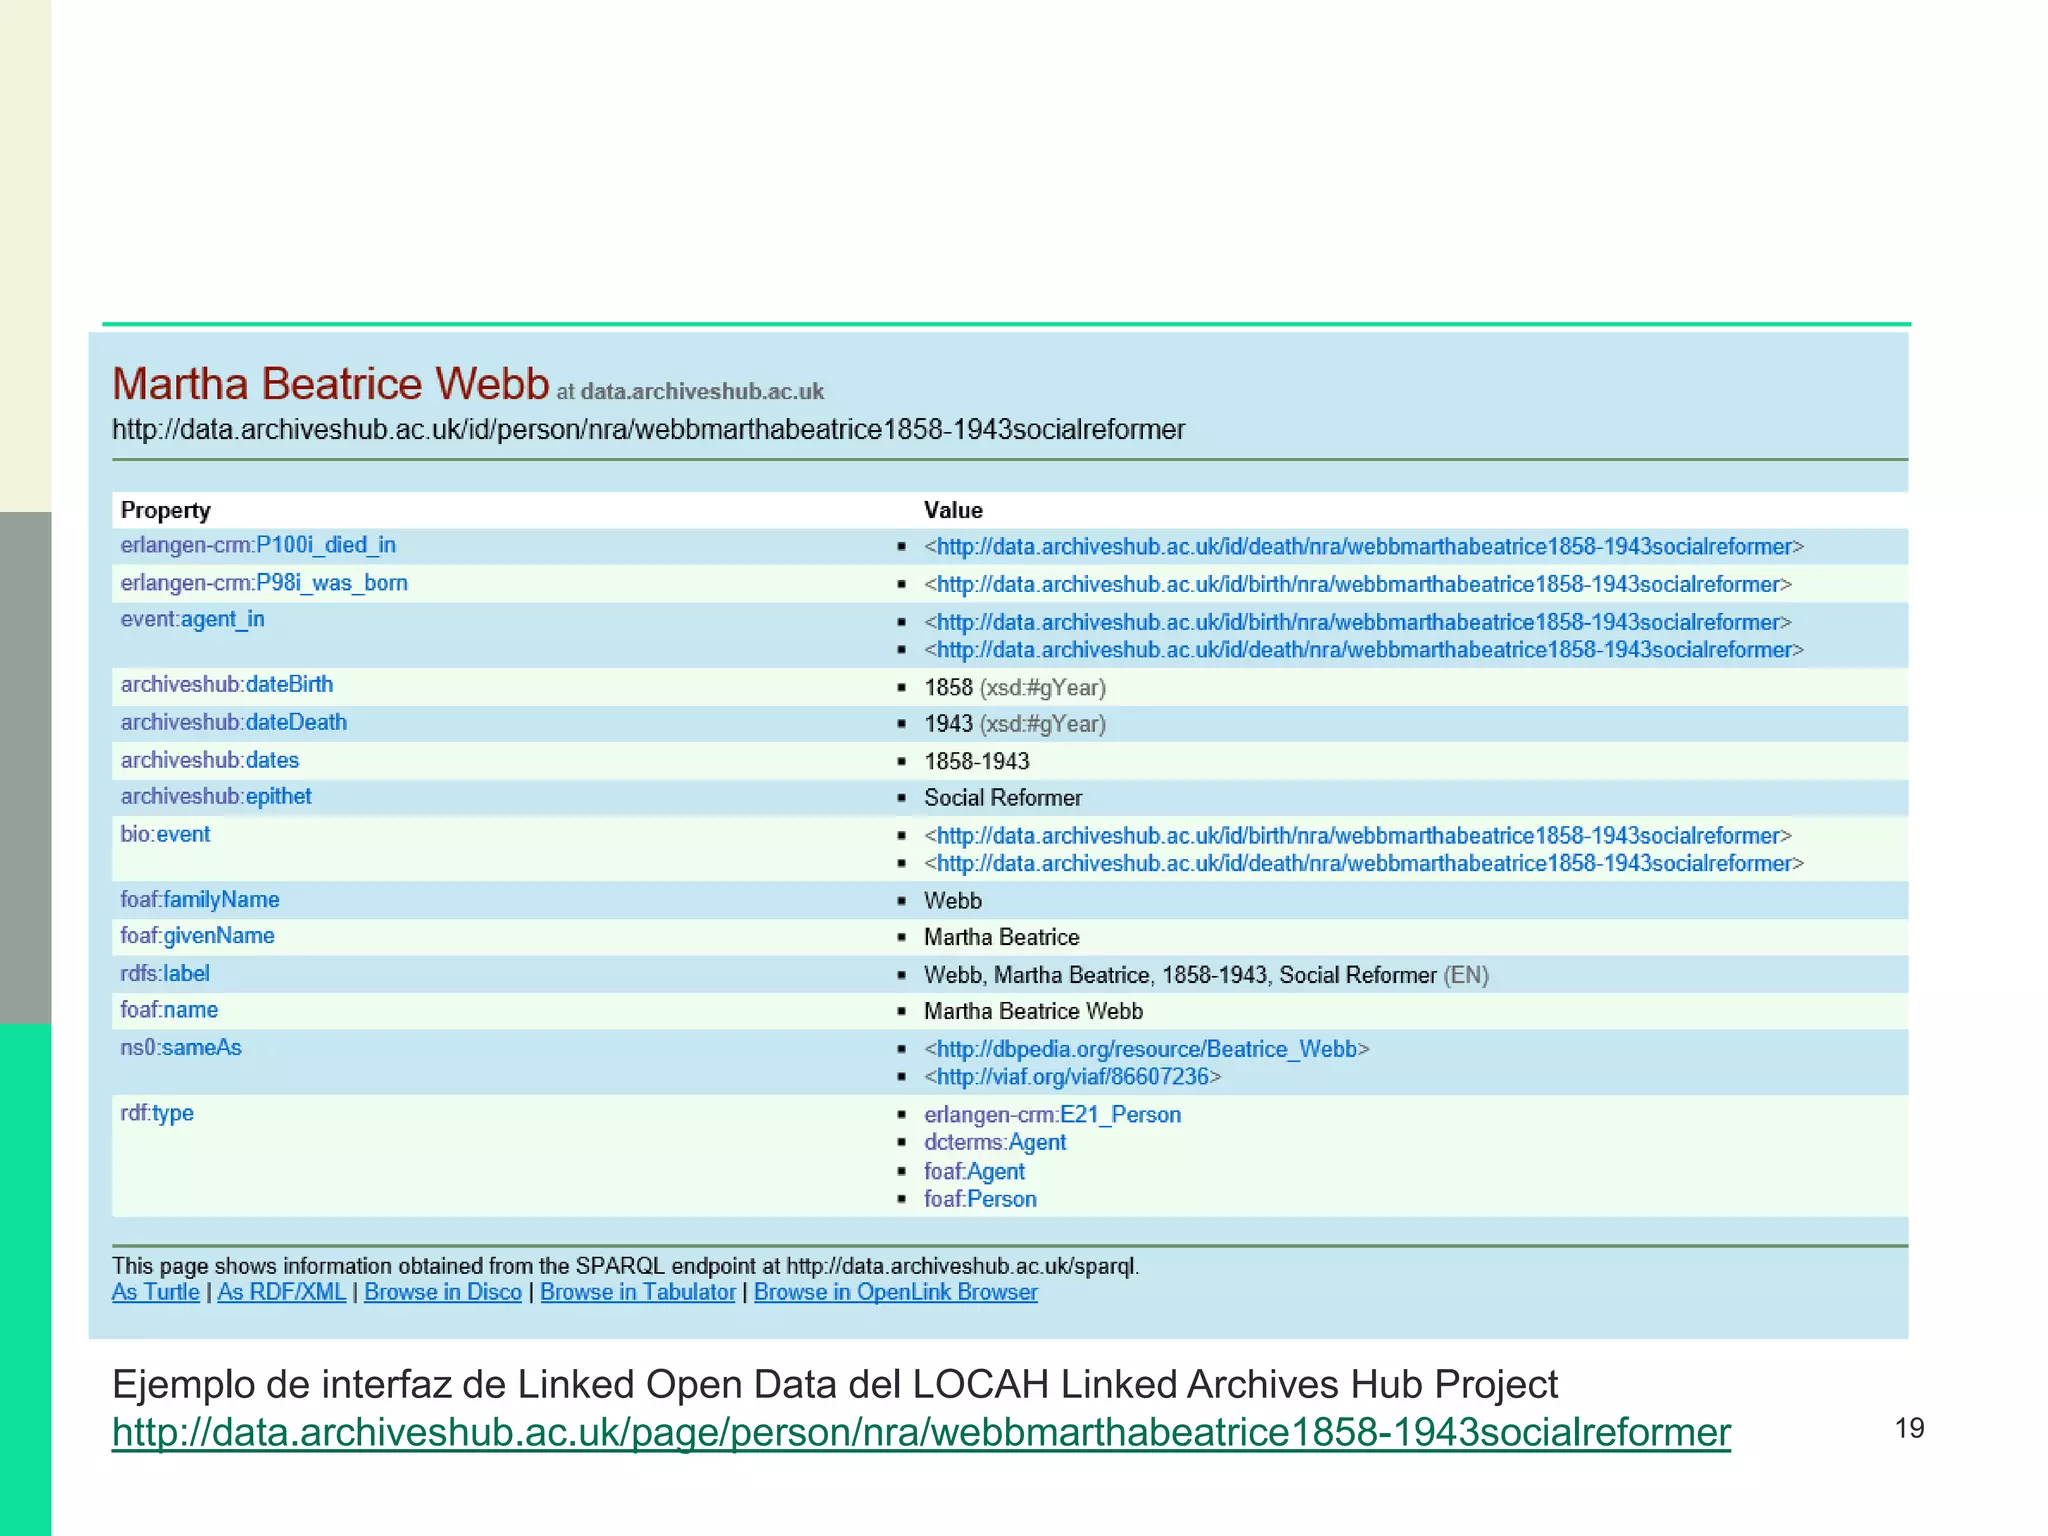Click the person ID URL under the heading
Viewport: 2048px width, 1536px height.
(x=648, y=430)
